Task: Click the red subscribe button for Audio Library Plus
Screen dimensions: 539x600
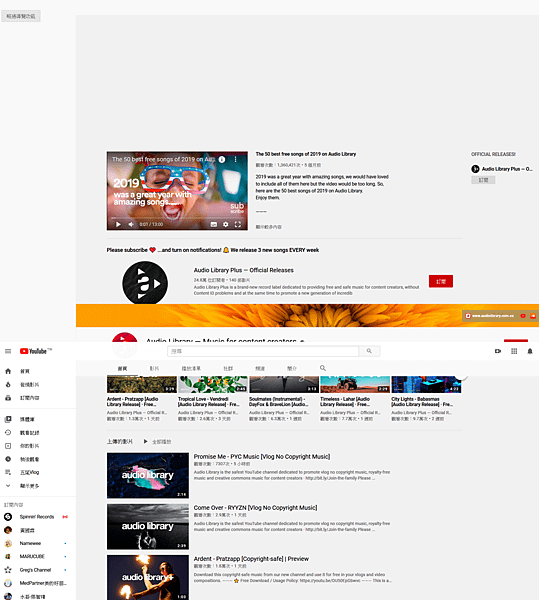Action: point(441,281)
